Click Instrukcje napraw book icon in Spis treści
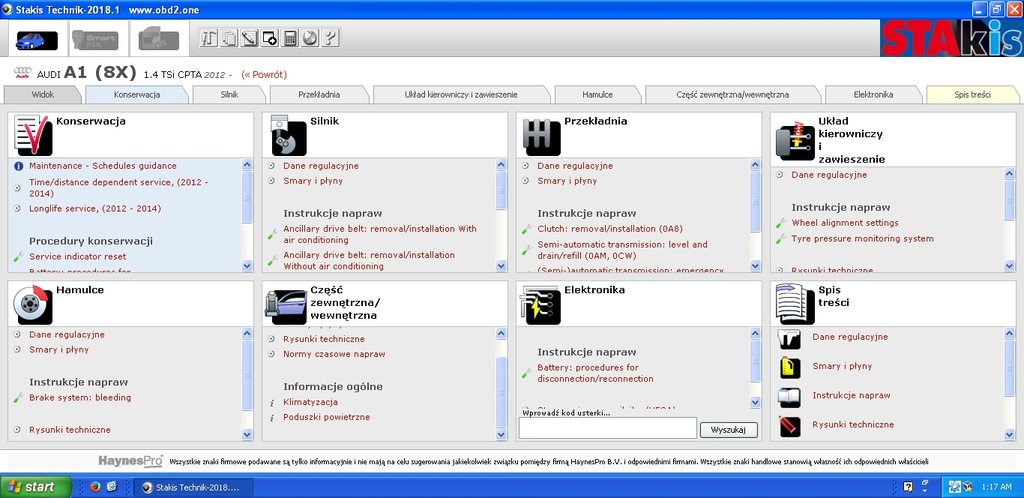Screen dimensions: 1024x498 point(790,397)
